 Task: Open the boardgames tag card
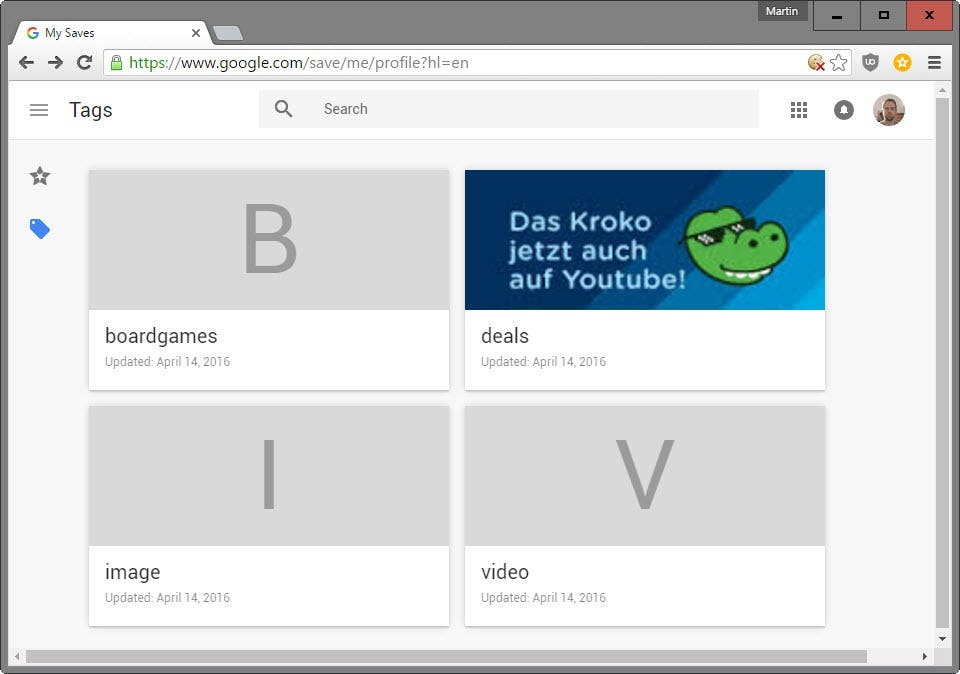point(269,280)
